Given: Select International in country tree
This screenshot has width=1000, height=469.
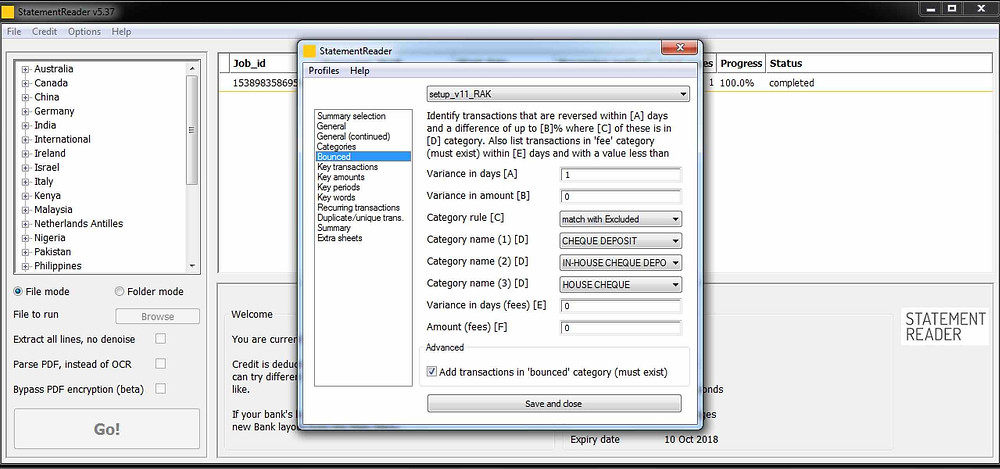Looking at the screenshot, I should pyautogui.click(x=62, y=139).
